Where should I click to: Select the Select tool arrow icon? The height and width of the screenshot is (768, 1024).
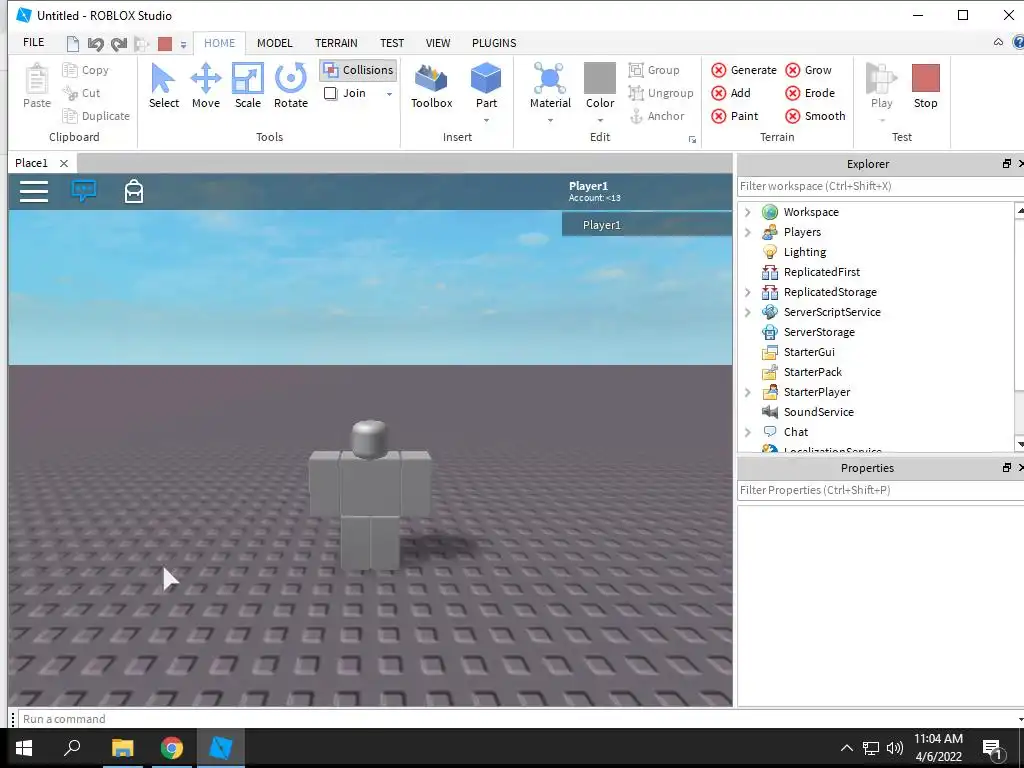(x=163, y=78)
